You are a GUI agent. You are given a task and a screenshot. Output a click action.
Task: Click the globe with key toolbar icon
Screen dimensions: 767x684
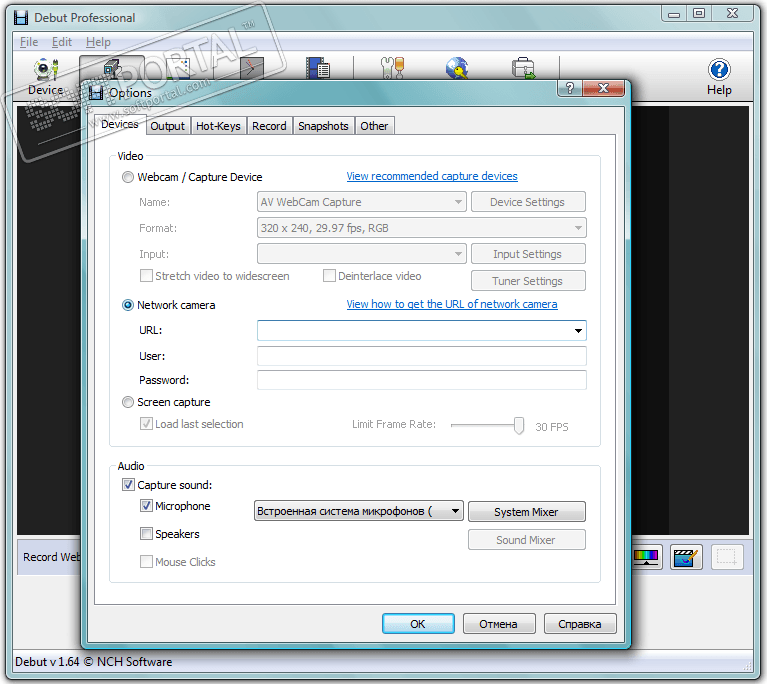click(457, 68)
